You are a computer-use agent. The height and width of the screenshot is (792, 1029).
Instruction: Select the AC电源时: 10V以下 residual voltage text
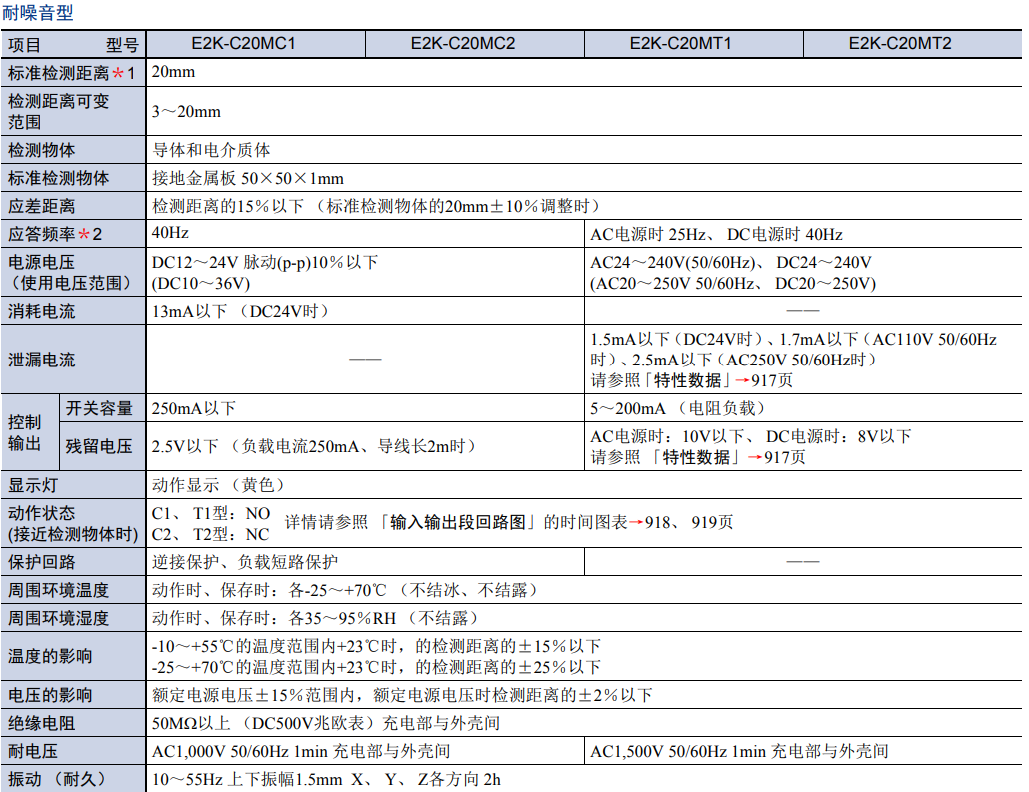click(667, 436)
